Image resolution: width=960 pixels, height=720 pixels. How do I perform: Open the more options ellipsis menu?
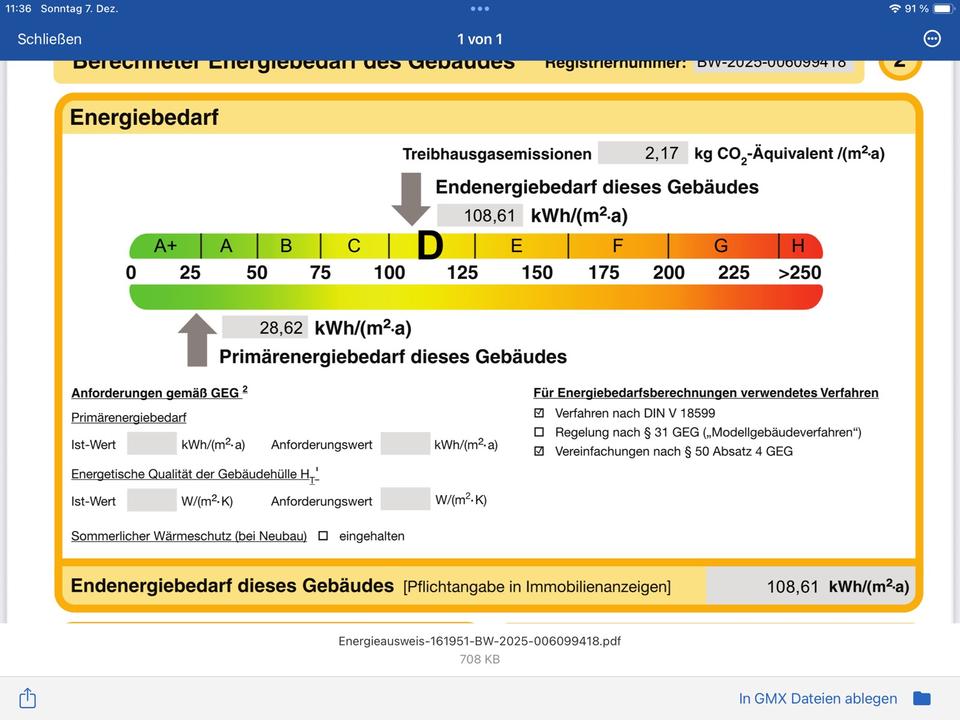(932, 39)
